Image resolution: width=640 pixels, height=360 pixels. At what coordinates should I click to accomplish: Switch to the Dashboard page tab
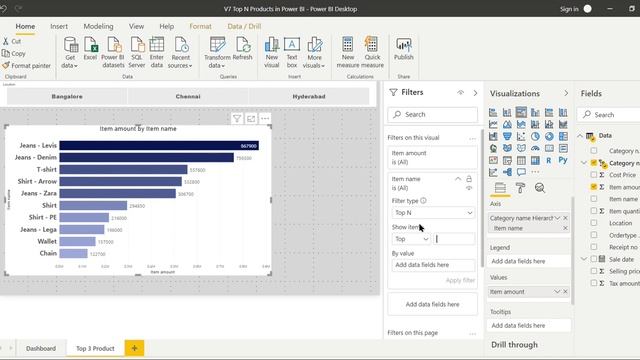pos(41,348)
